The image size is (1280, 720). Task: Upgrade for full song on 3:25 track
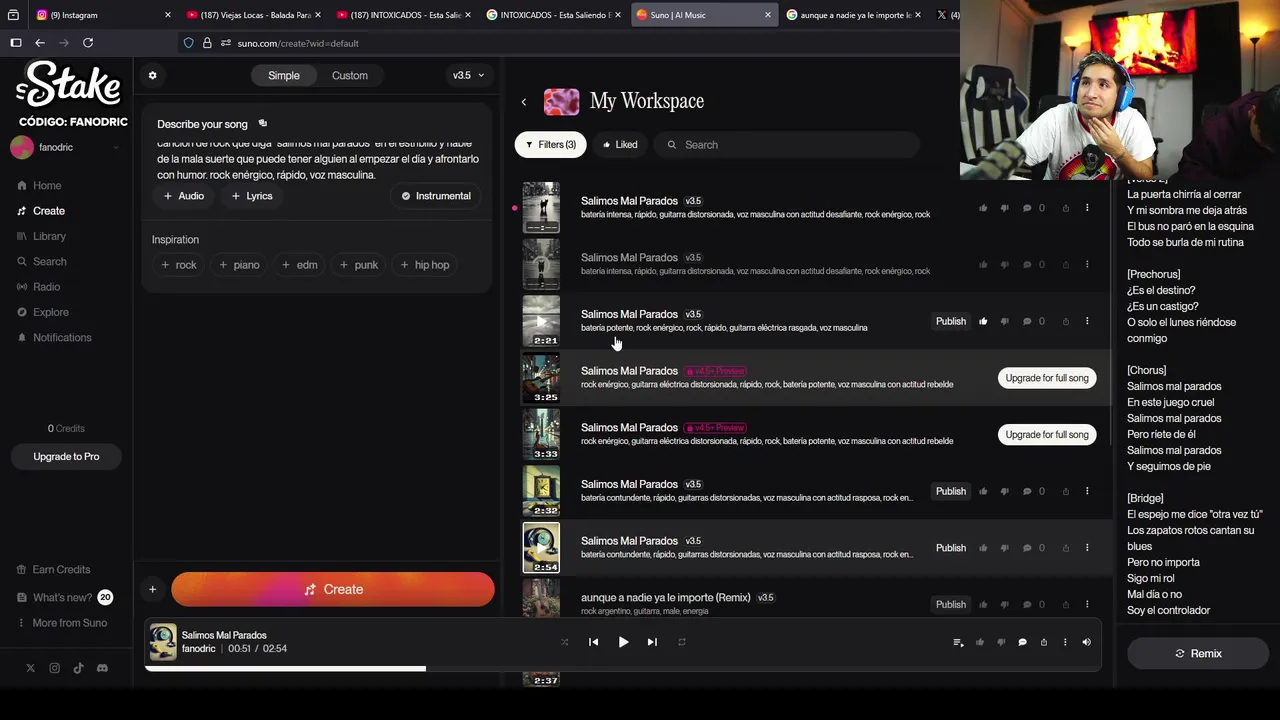pyautogui.click(x=1047, y=378)
